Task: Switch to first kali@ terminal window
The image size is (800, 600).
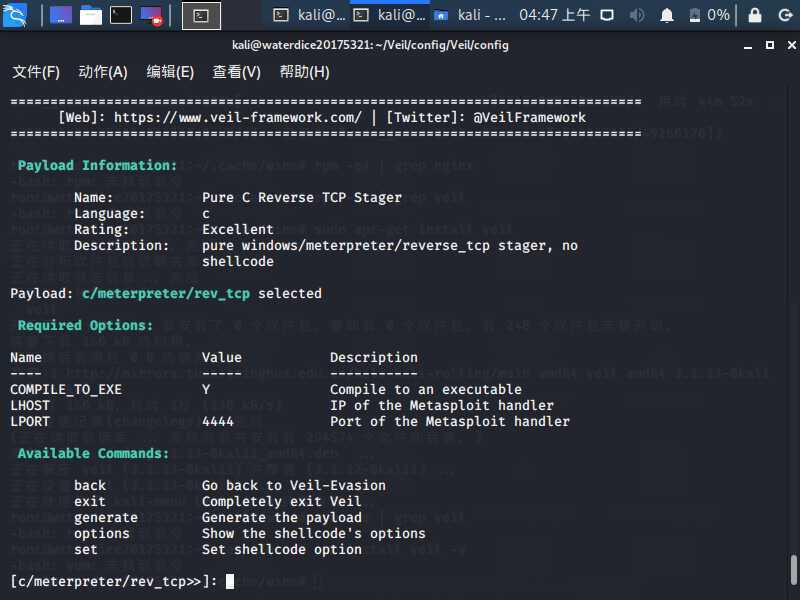Action: tap(309, 15)
